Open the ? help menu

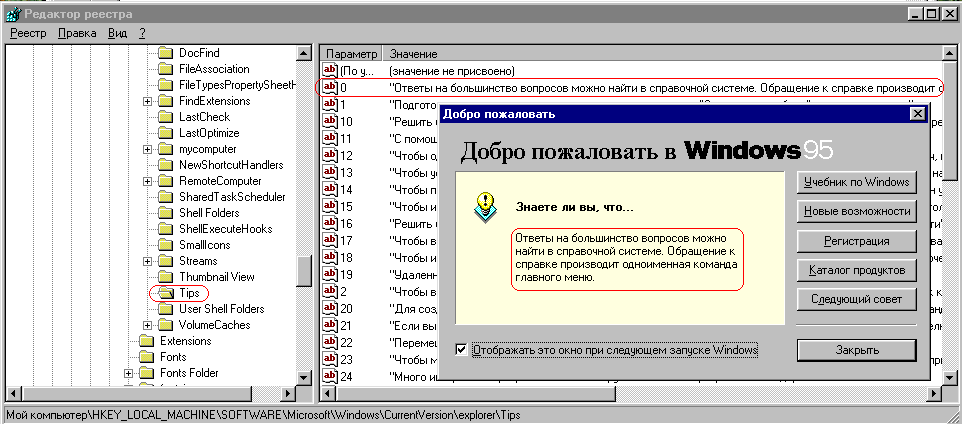click(x=142, y=33)
